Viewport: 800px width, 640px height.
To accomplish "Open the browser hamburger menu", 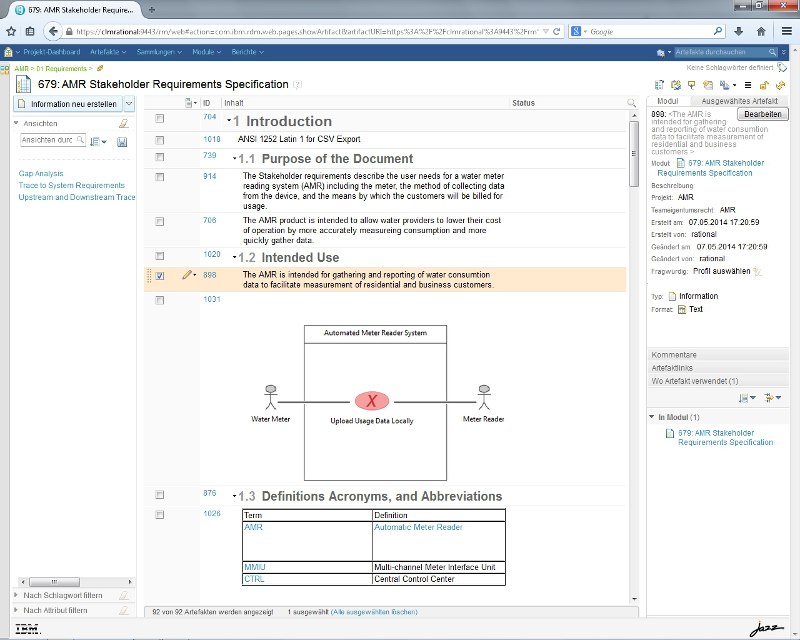I will click(787, 32).
